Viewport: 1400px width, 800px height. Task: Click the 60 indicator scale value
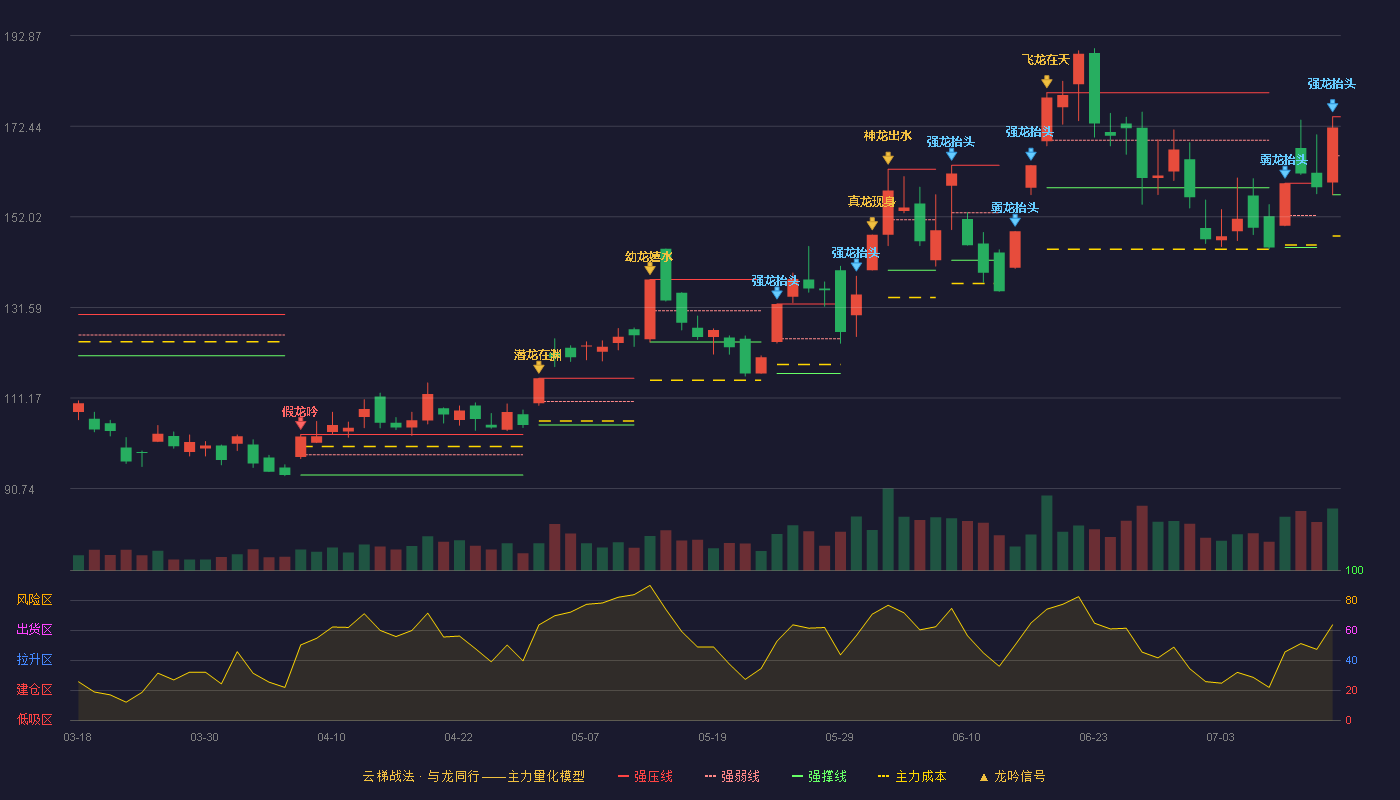[1351, 631]
